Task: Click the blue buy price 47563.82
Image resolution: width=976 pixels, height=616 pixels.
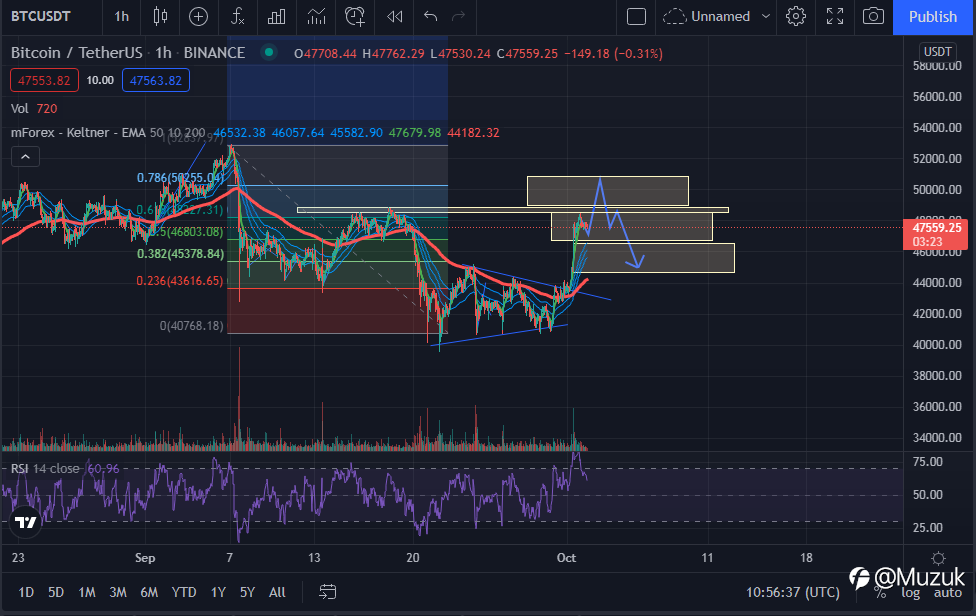Action: point(156,80)
